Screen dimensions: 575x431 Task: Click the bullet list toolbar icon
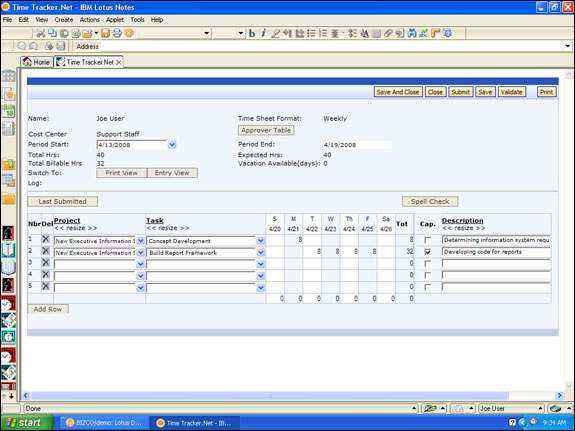311,33
